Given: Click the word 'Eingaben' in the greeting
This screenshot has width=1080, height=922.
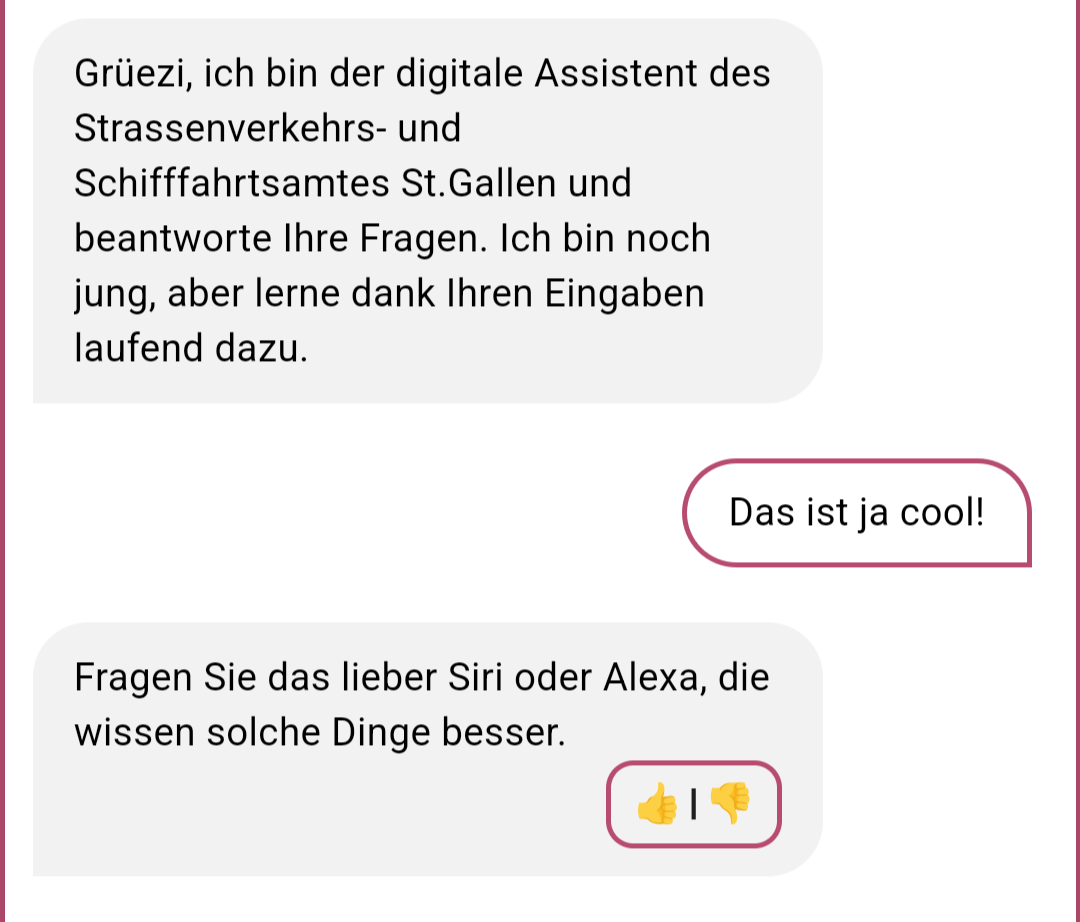Looking at the screenshot, I should pyautogui.click(x=625, y=294).
